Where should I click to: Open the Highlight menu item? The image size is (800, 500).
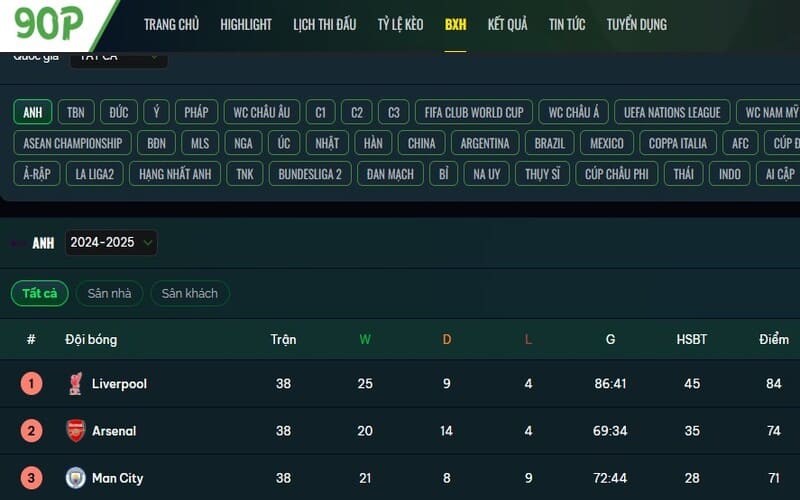[246, 24]
